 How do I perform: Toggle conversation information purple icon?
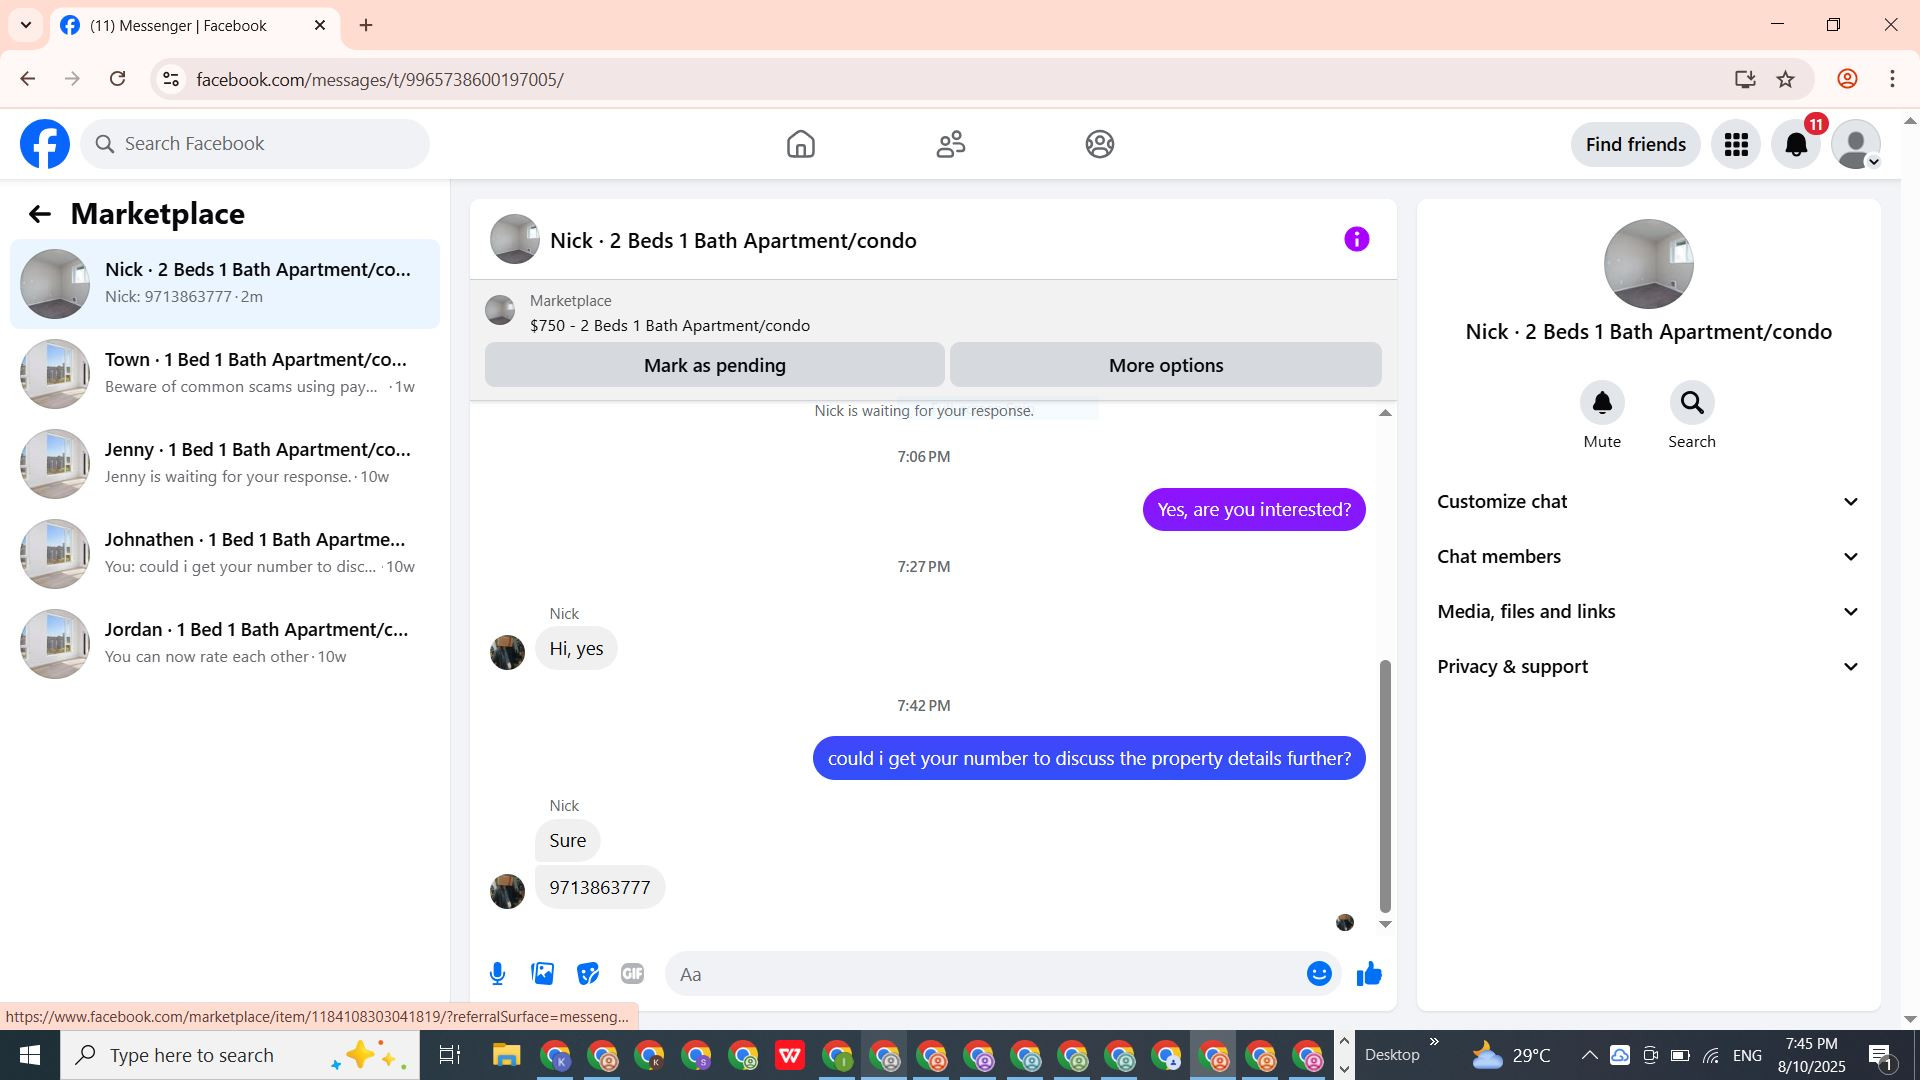pos(1356,239)
